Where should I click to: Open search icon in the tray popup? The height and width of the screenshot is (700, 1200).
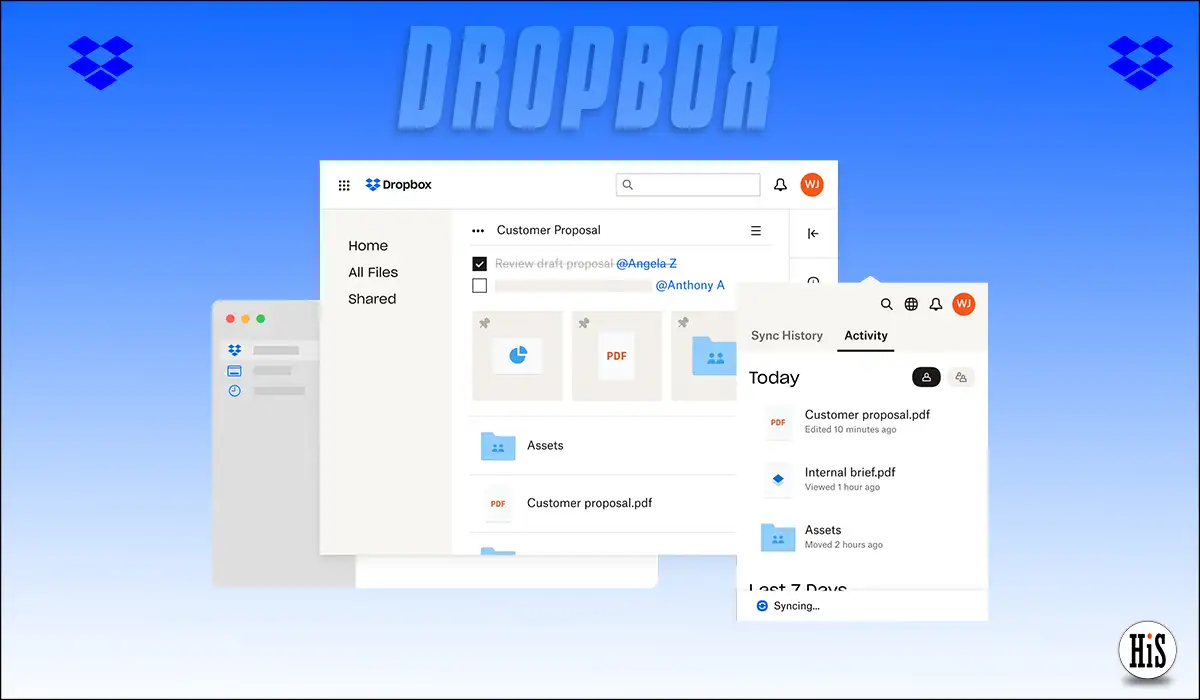tap(886, 304)
